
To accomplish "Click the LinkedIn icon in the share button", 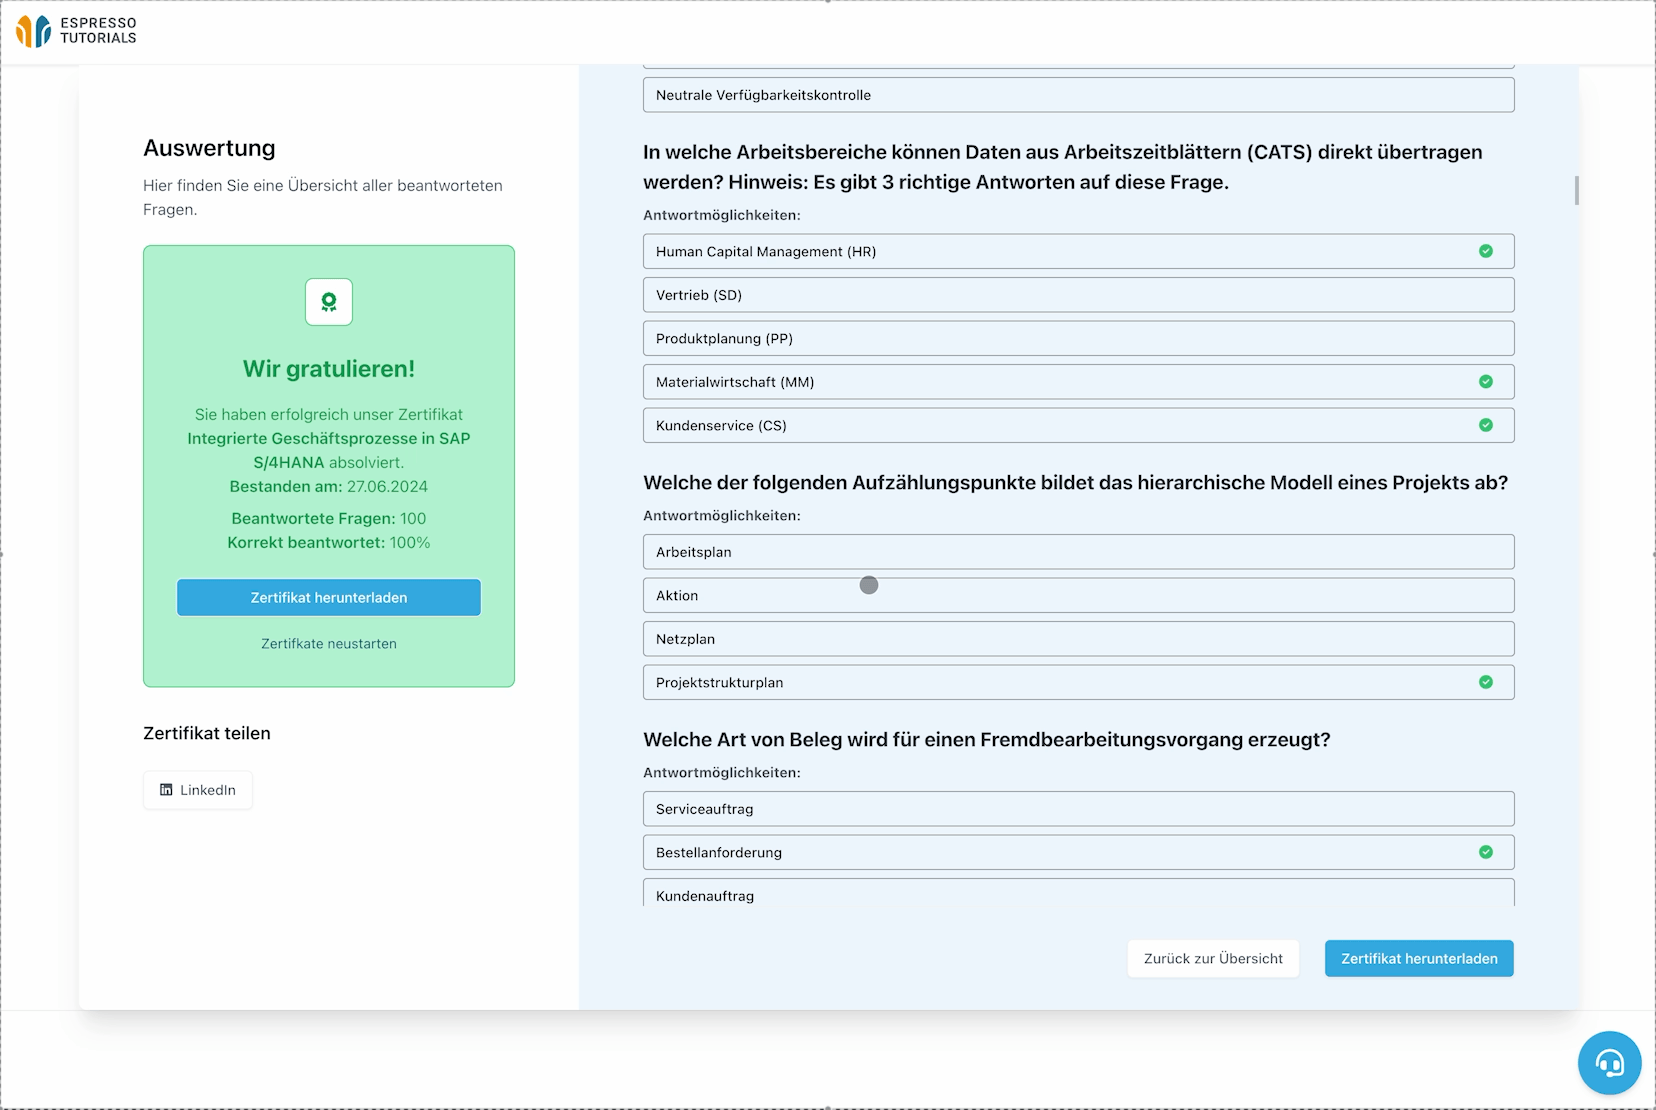I will 166,790.
